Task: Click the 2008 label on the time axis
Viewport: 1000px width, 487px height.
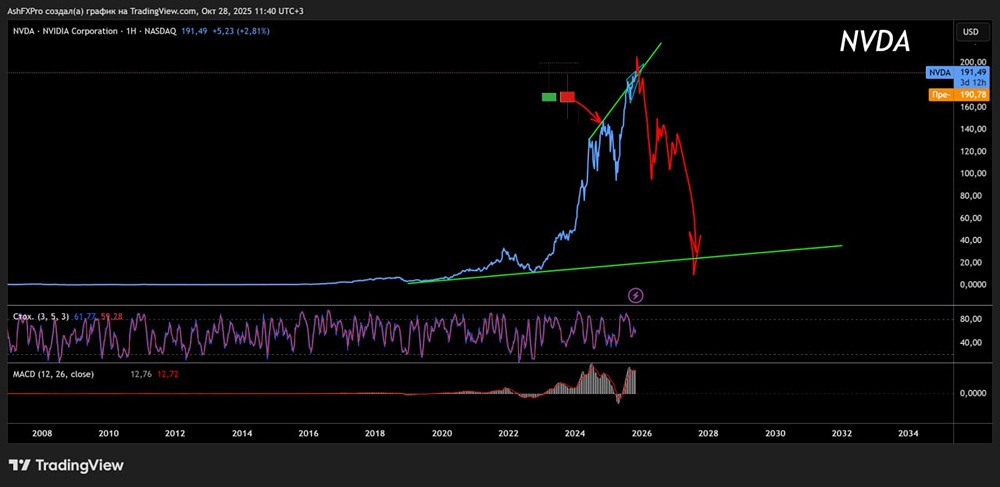Action: point(42,433)
